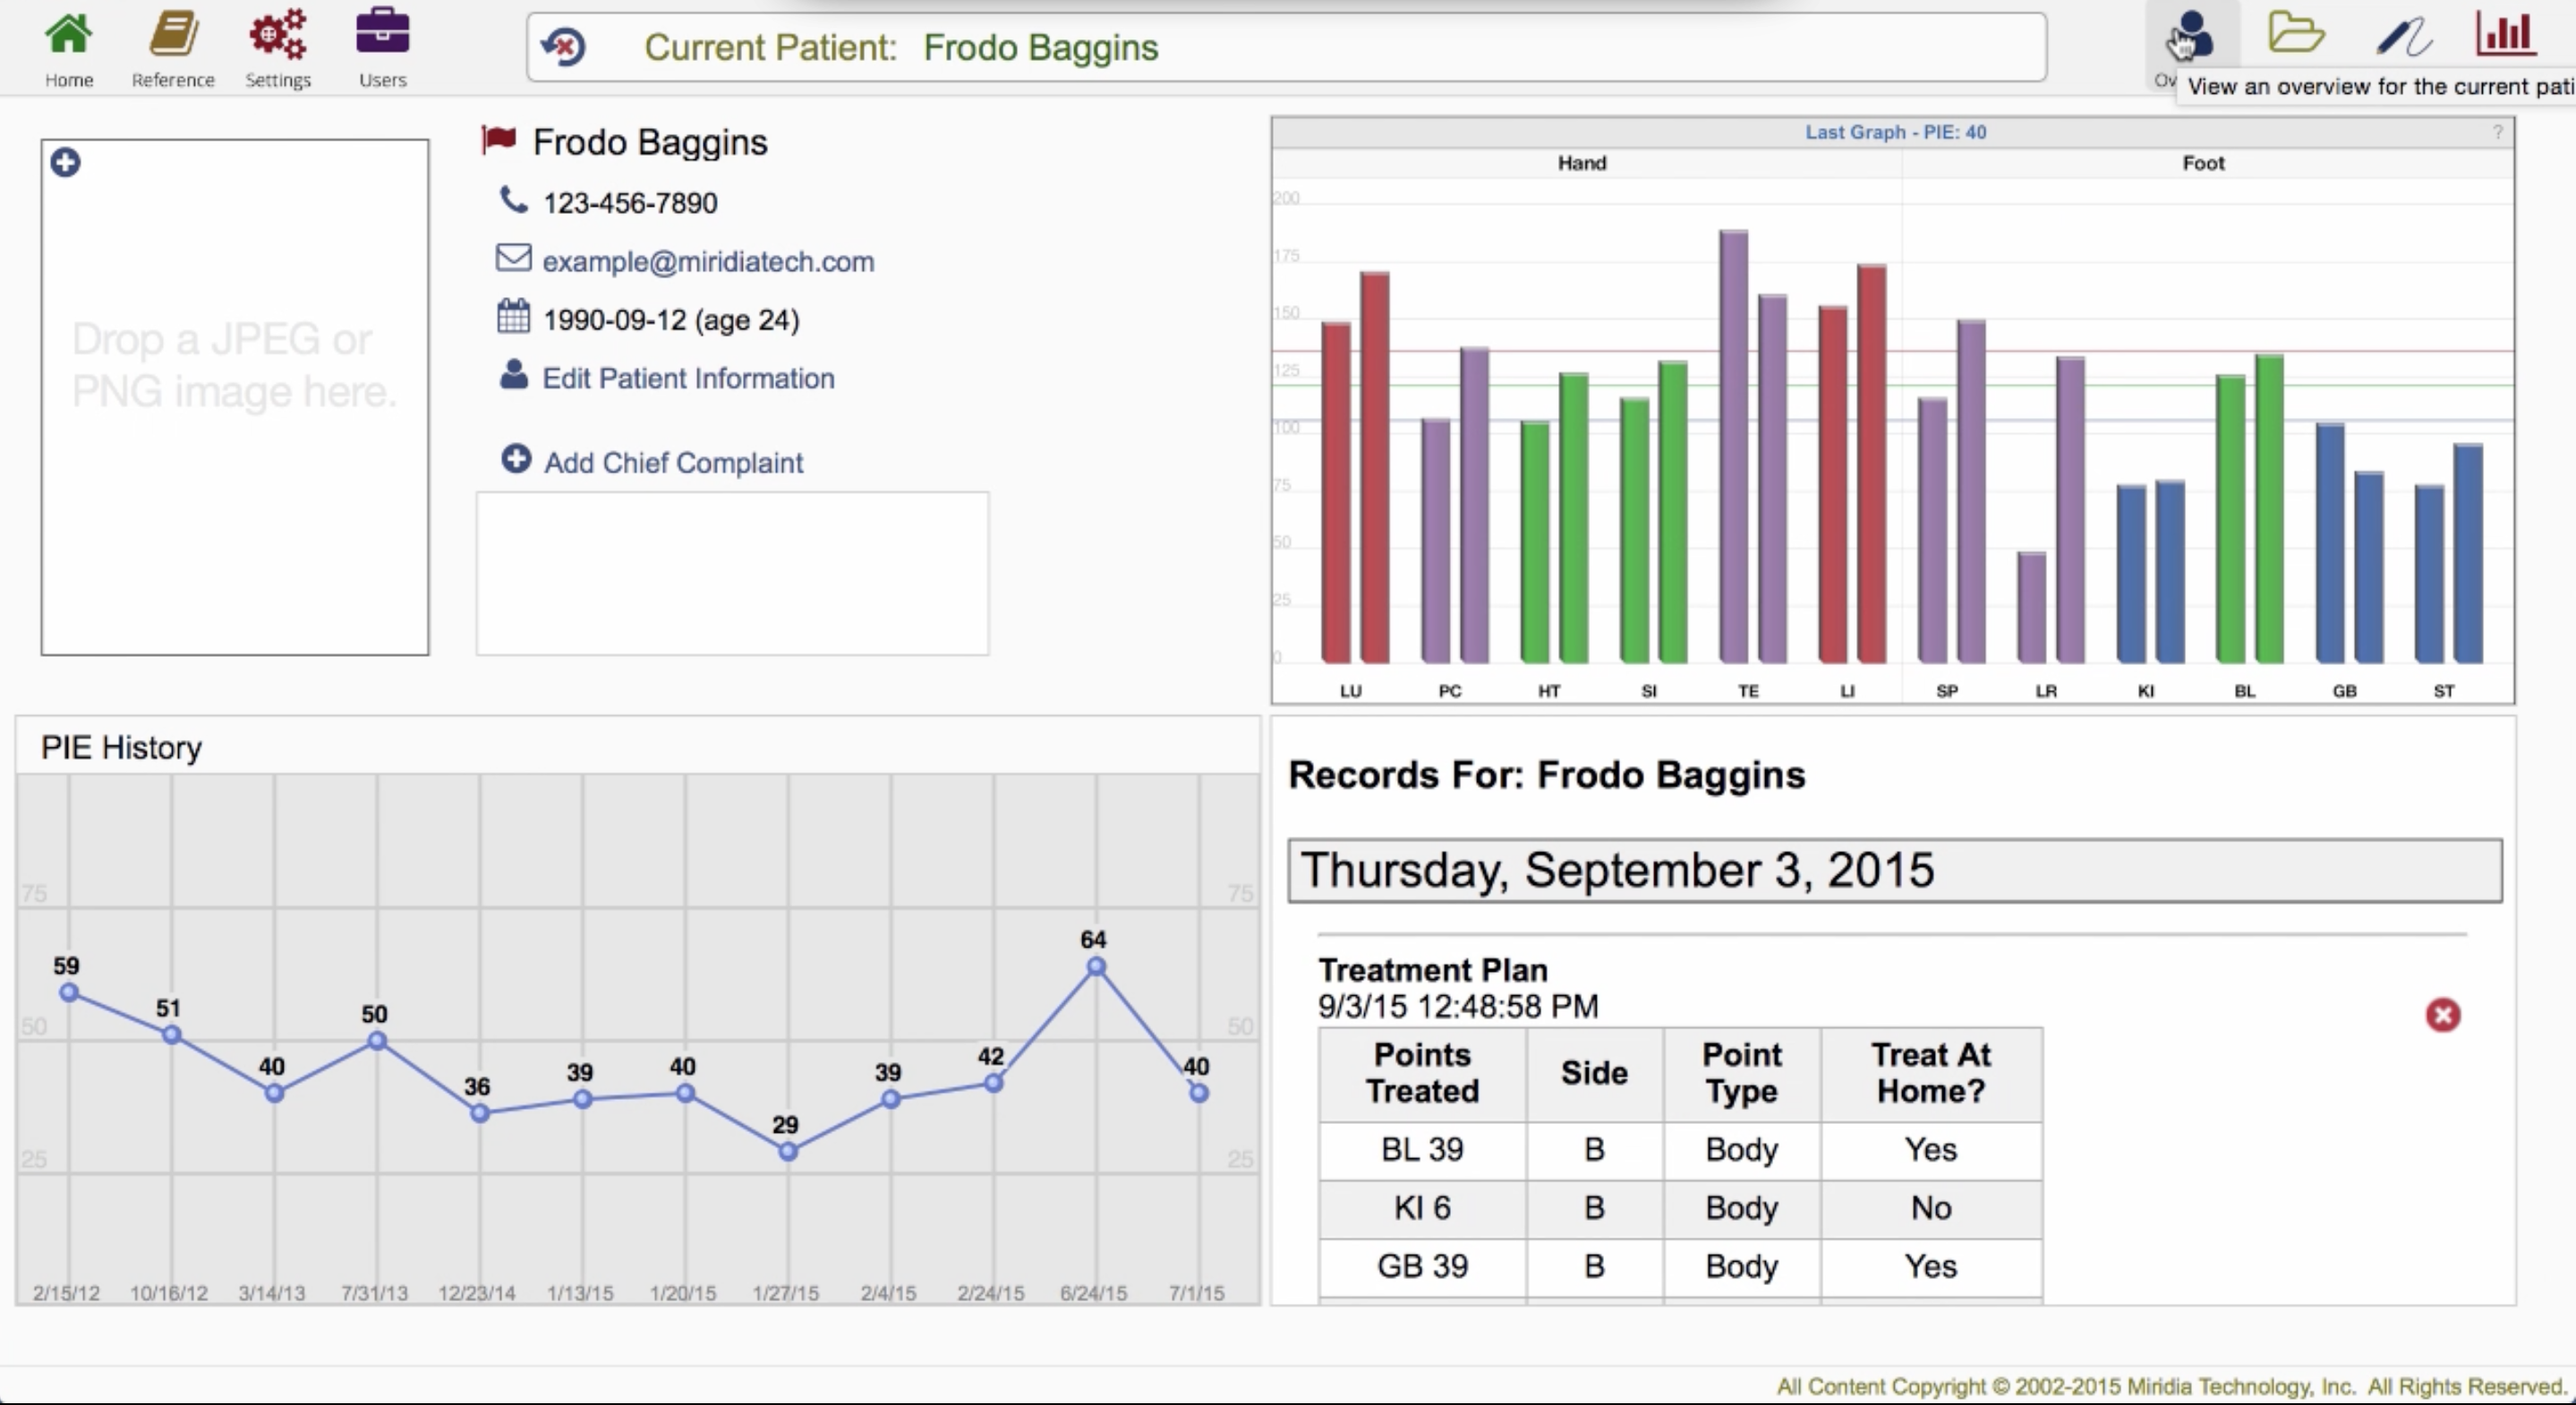Open patient overview person icon
This screenshot has width=2576, height=1405.
pos(2191,36)
